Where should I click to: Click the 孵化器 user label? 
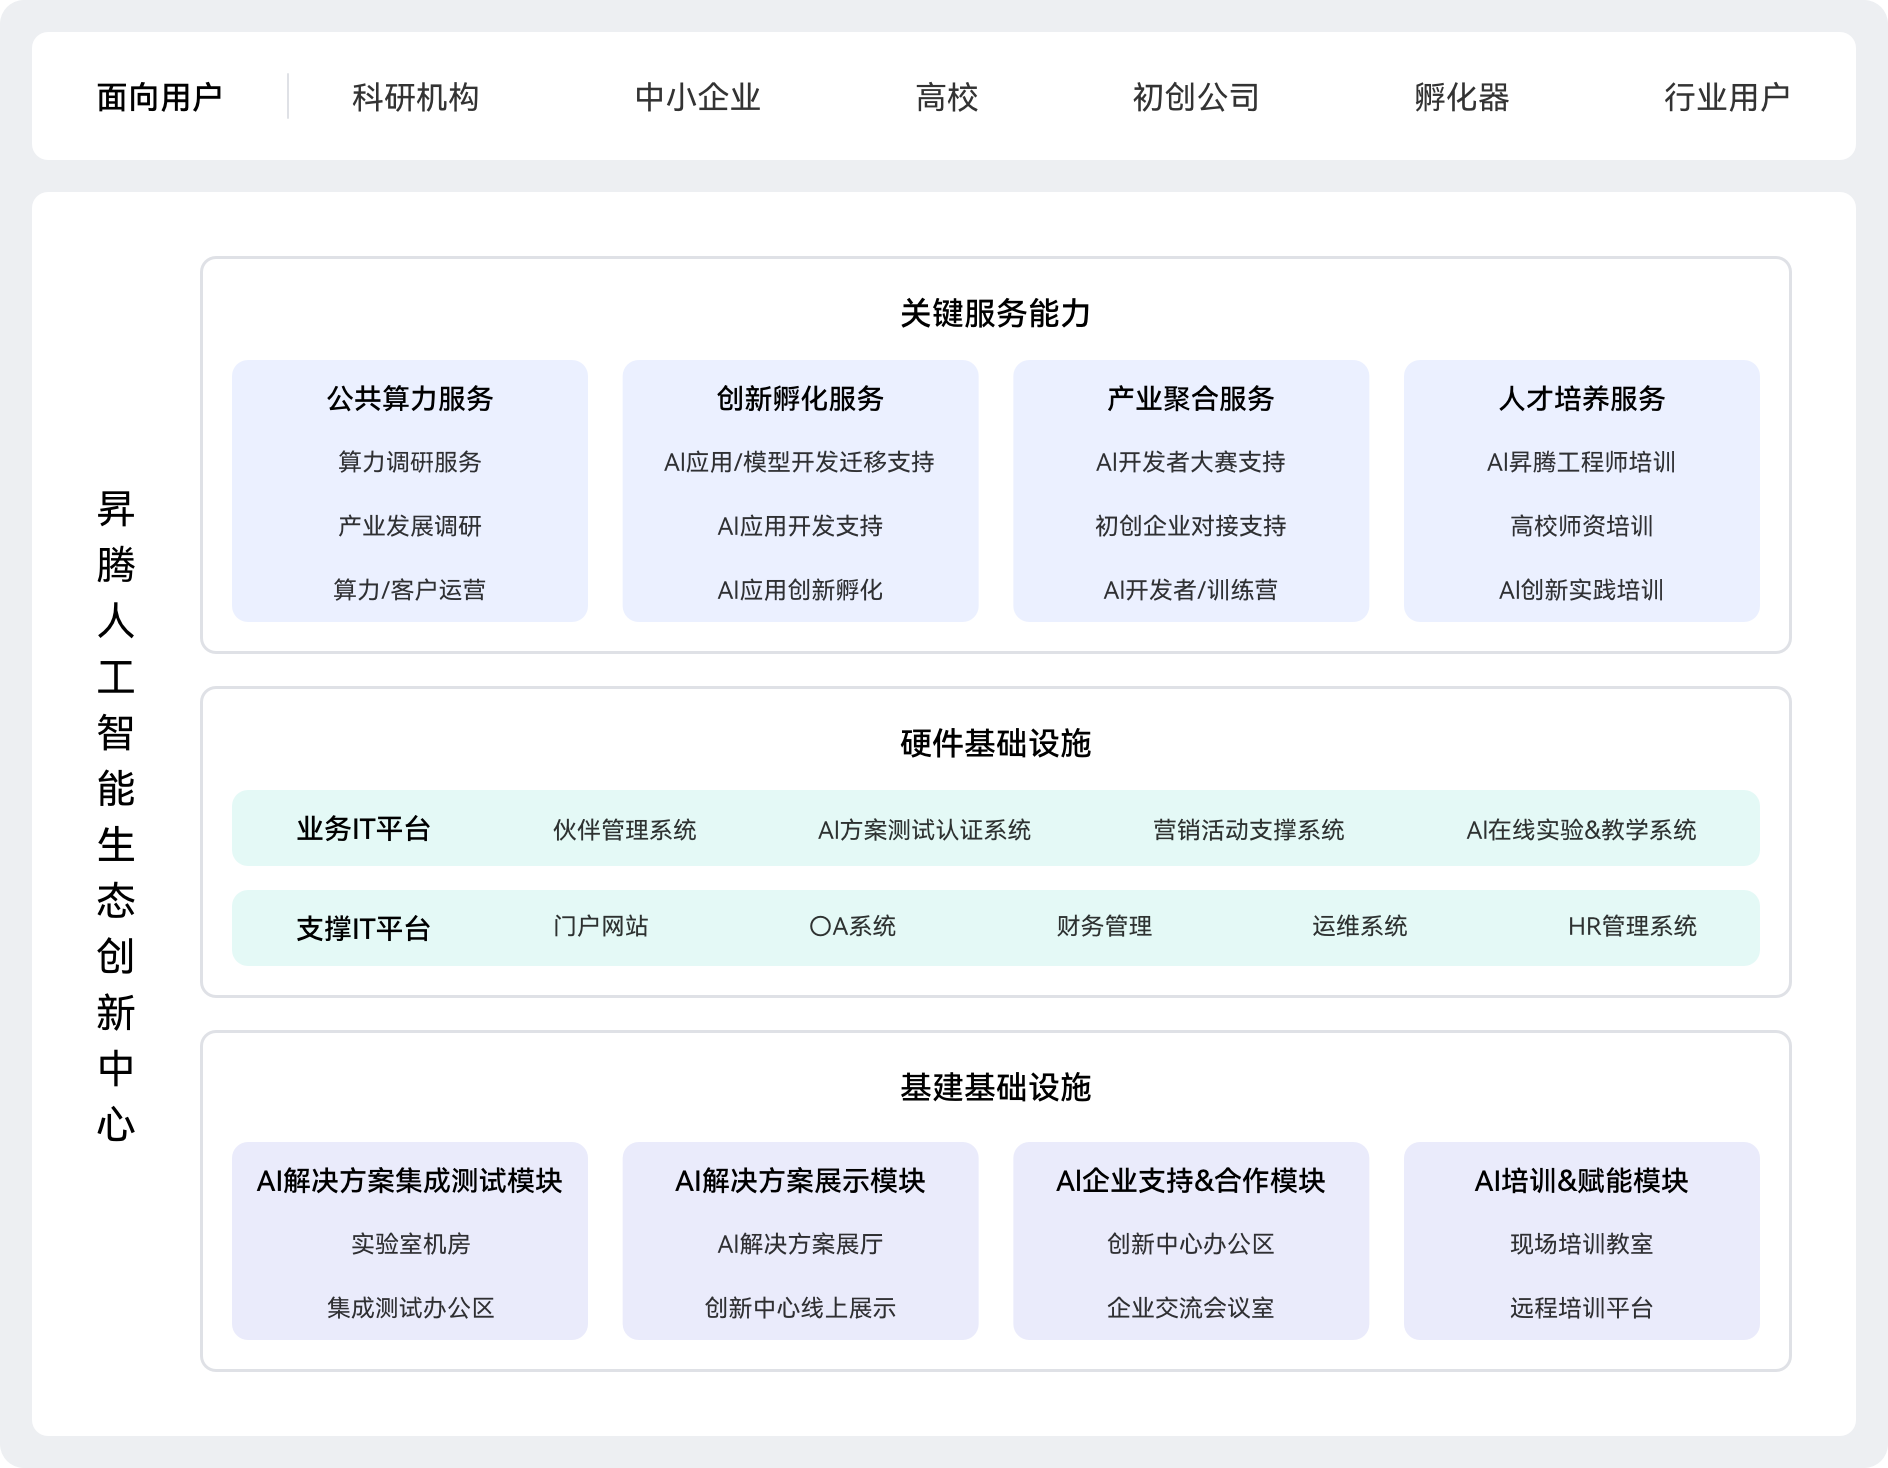1462,97
